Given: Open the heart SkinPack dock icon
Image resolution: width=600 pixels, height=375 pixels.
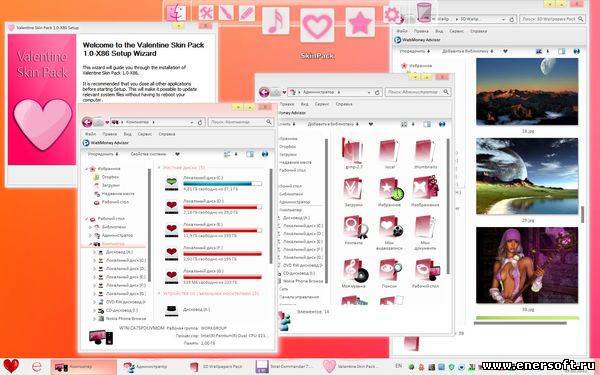Looking at the screenshot, I should coord(317,25).
